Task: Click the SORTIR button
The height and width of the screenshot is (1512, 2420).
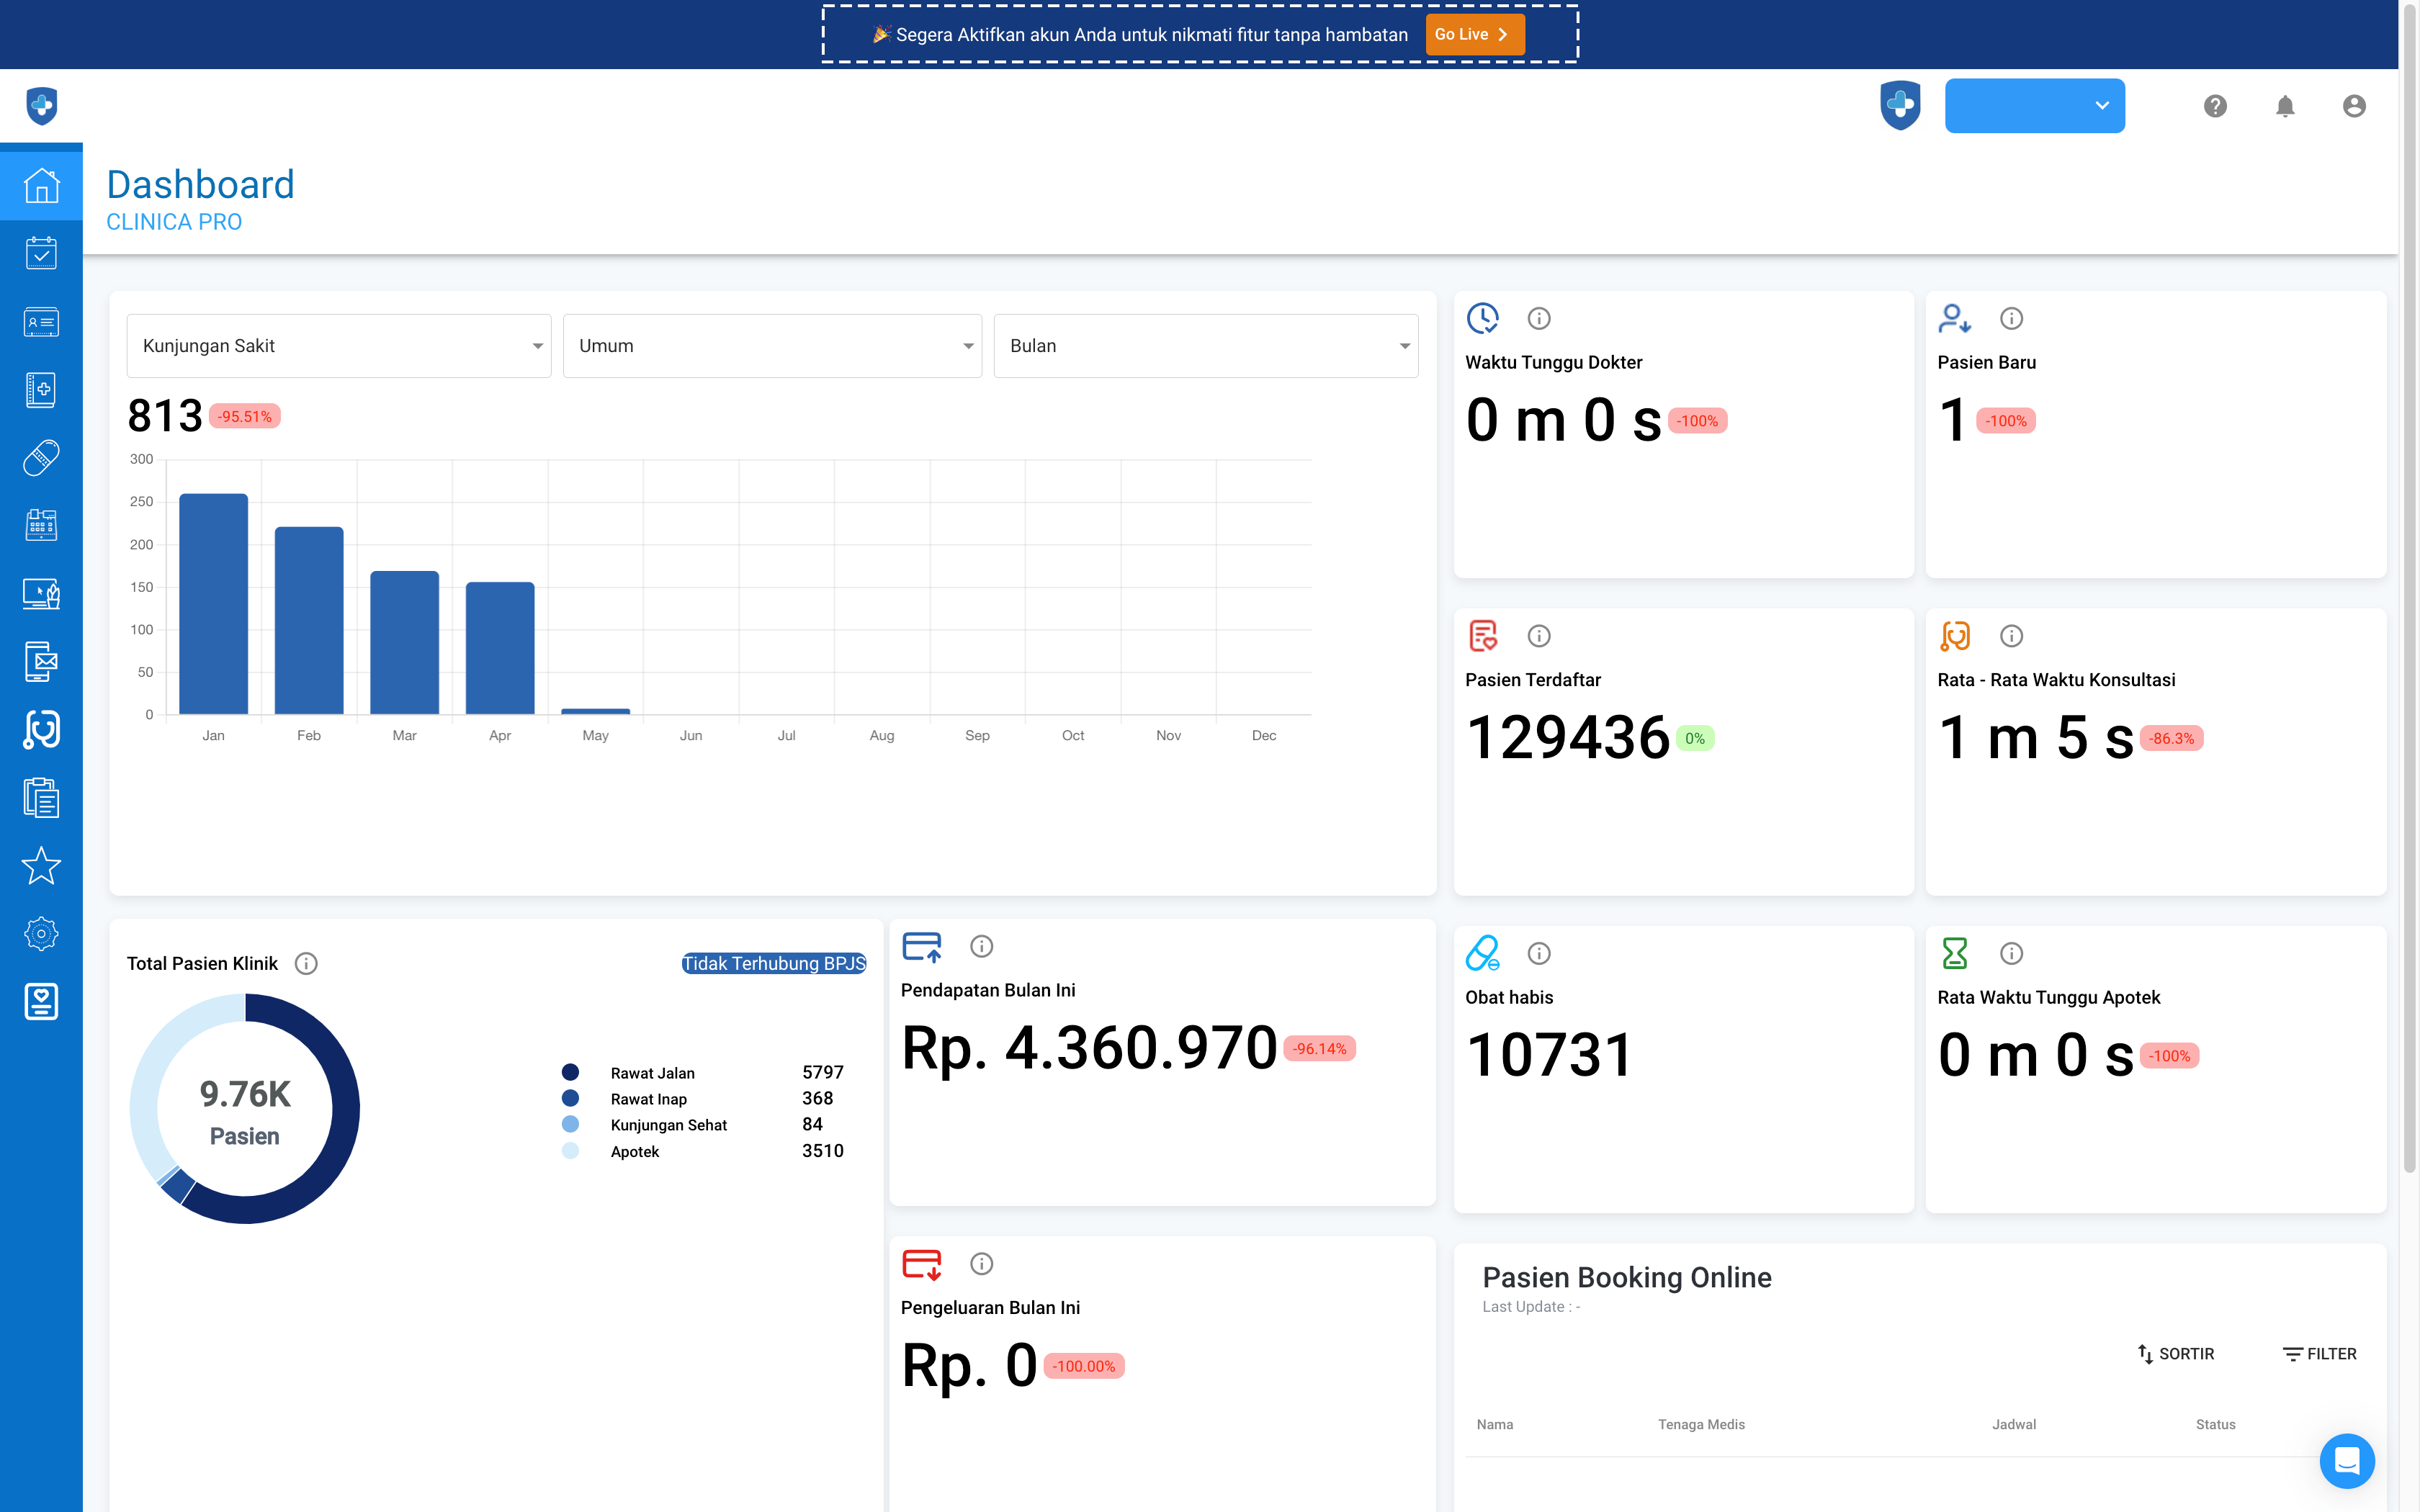Action: 2176,1354
